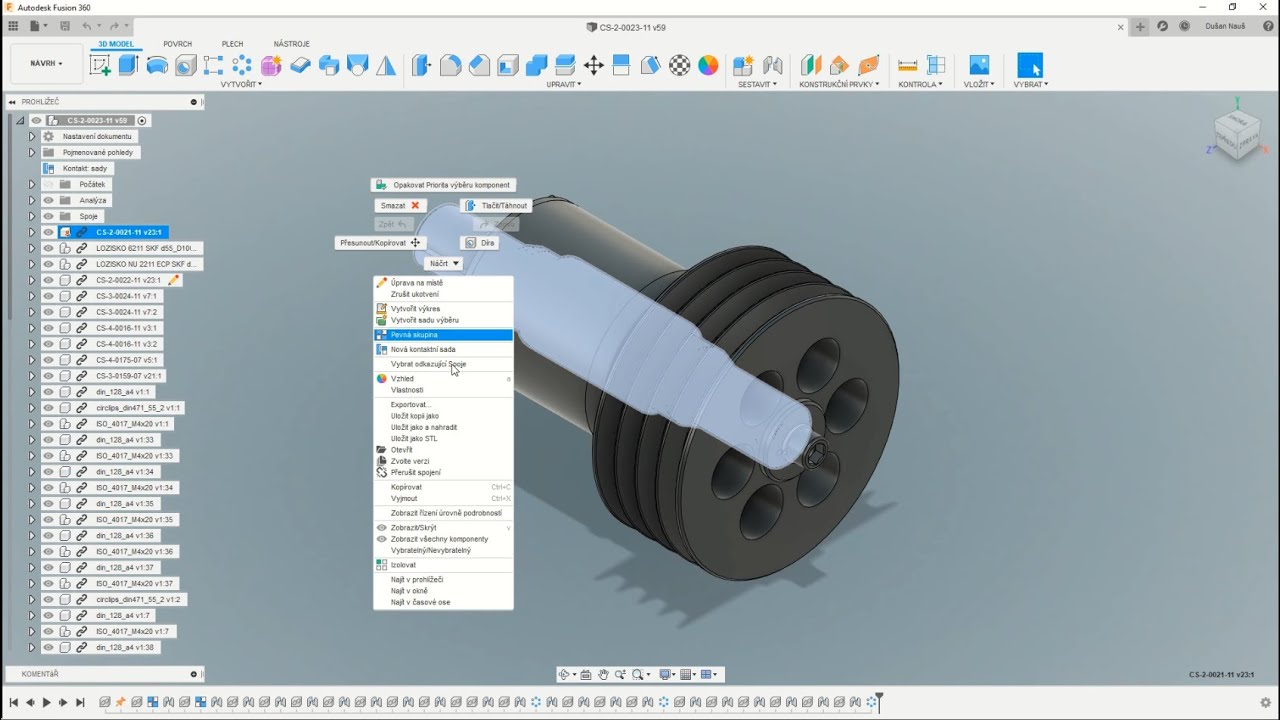Activate root component radio button
Image resolution: width=1280 pixels, height=720 pixels.
[x=142, y=120]
